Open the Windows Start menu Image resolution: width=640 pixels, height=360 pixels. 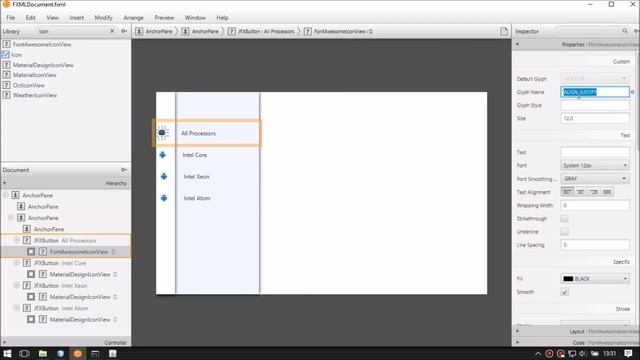[7, 353]
